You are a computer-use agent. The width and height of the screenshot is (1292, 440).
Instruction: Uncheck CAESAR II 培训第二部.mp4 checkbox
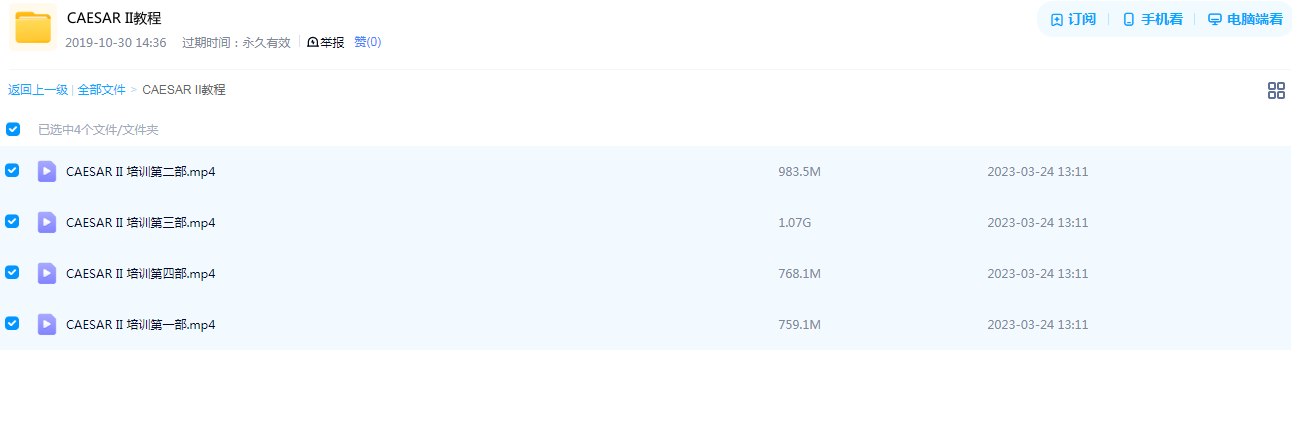coord(12,170)
